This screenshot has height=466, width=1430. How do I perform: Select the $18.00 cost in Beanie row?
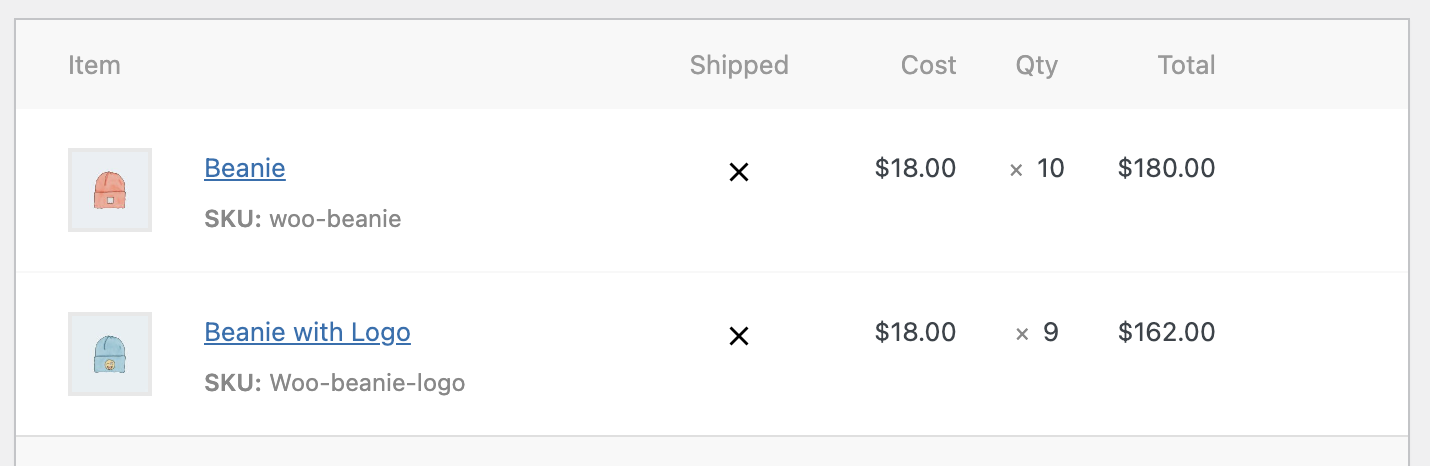coord(915,168)
